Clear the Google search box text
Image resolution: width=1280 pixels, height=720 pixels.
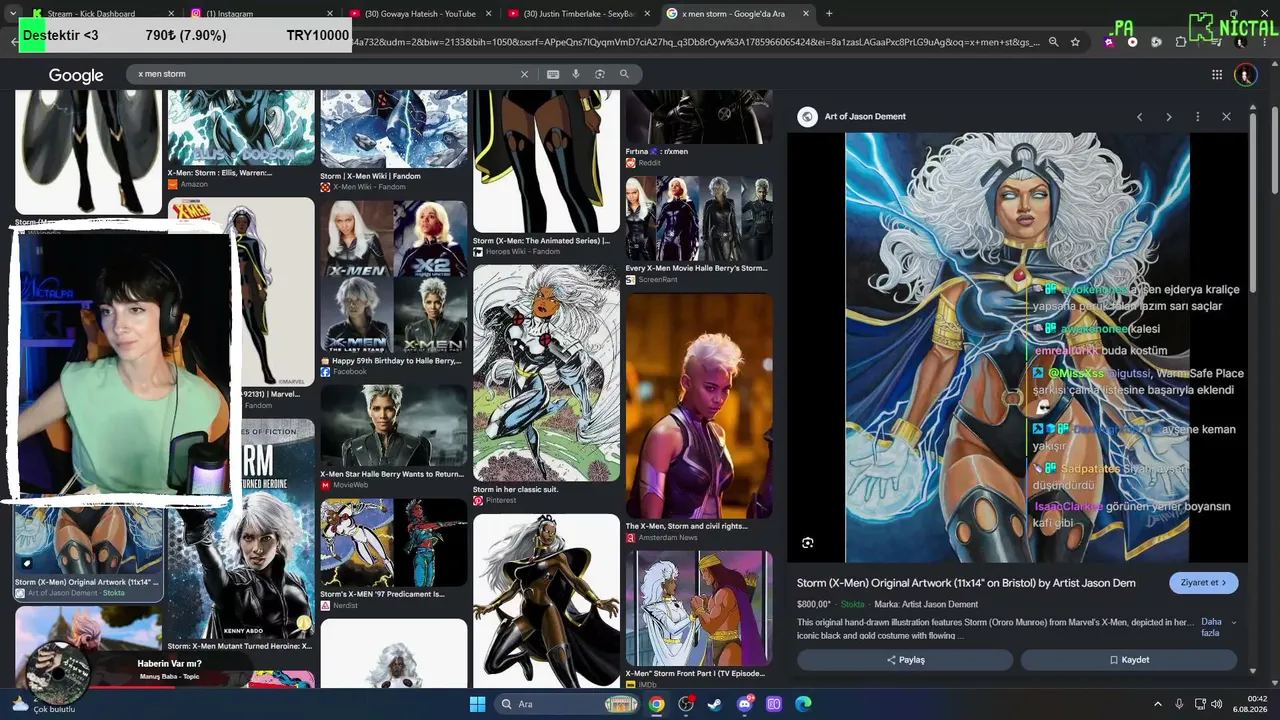[x=524, y=74]
